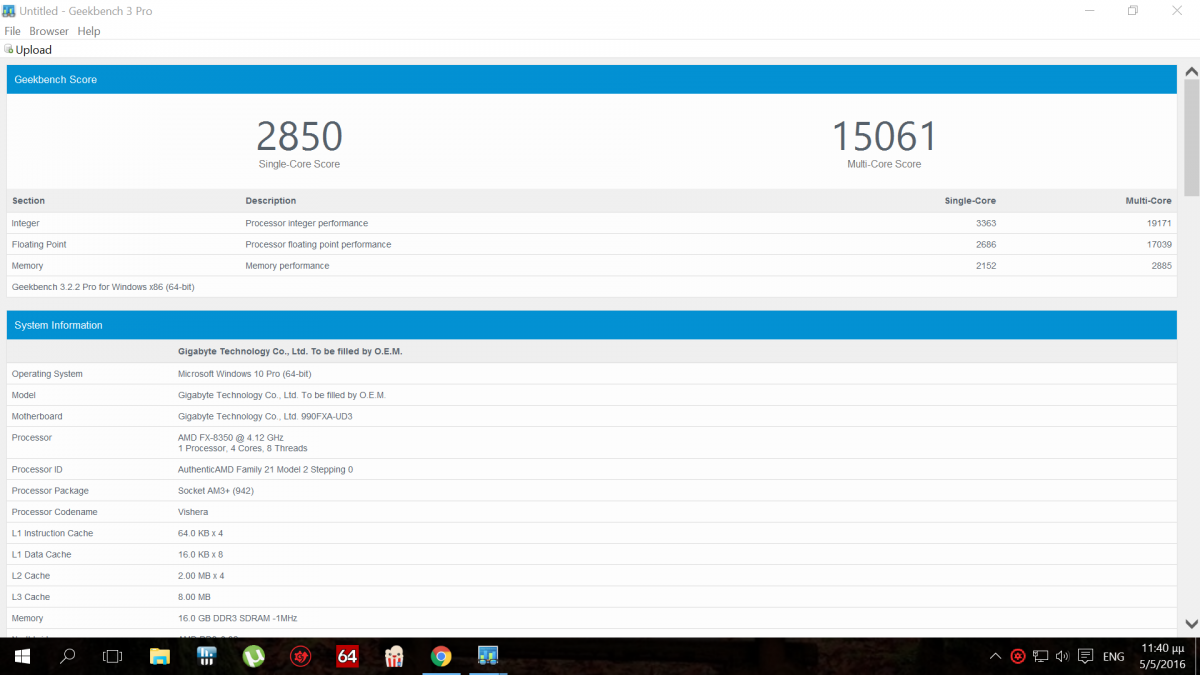Select the Integer section row label
This screenshot has width=1200, height=675.
click(x=26, y=223)
